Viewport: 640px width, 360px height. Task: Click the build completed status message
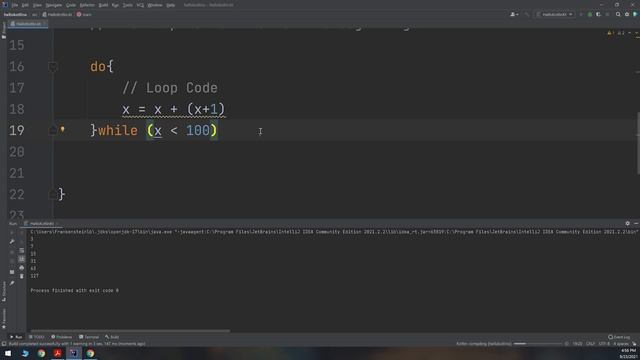tap(77, 344)
